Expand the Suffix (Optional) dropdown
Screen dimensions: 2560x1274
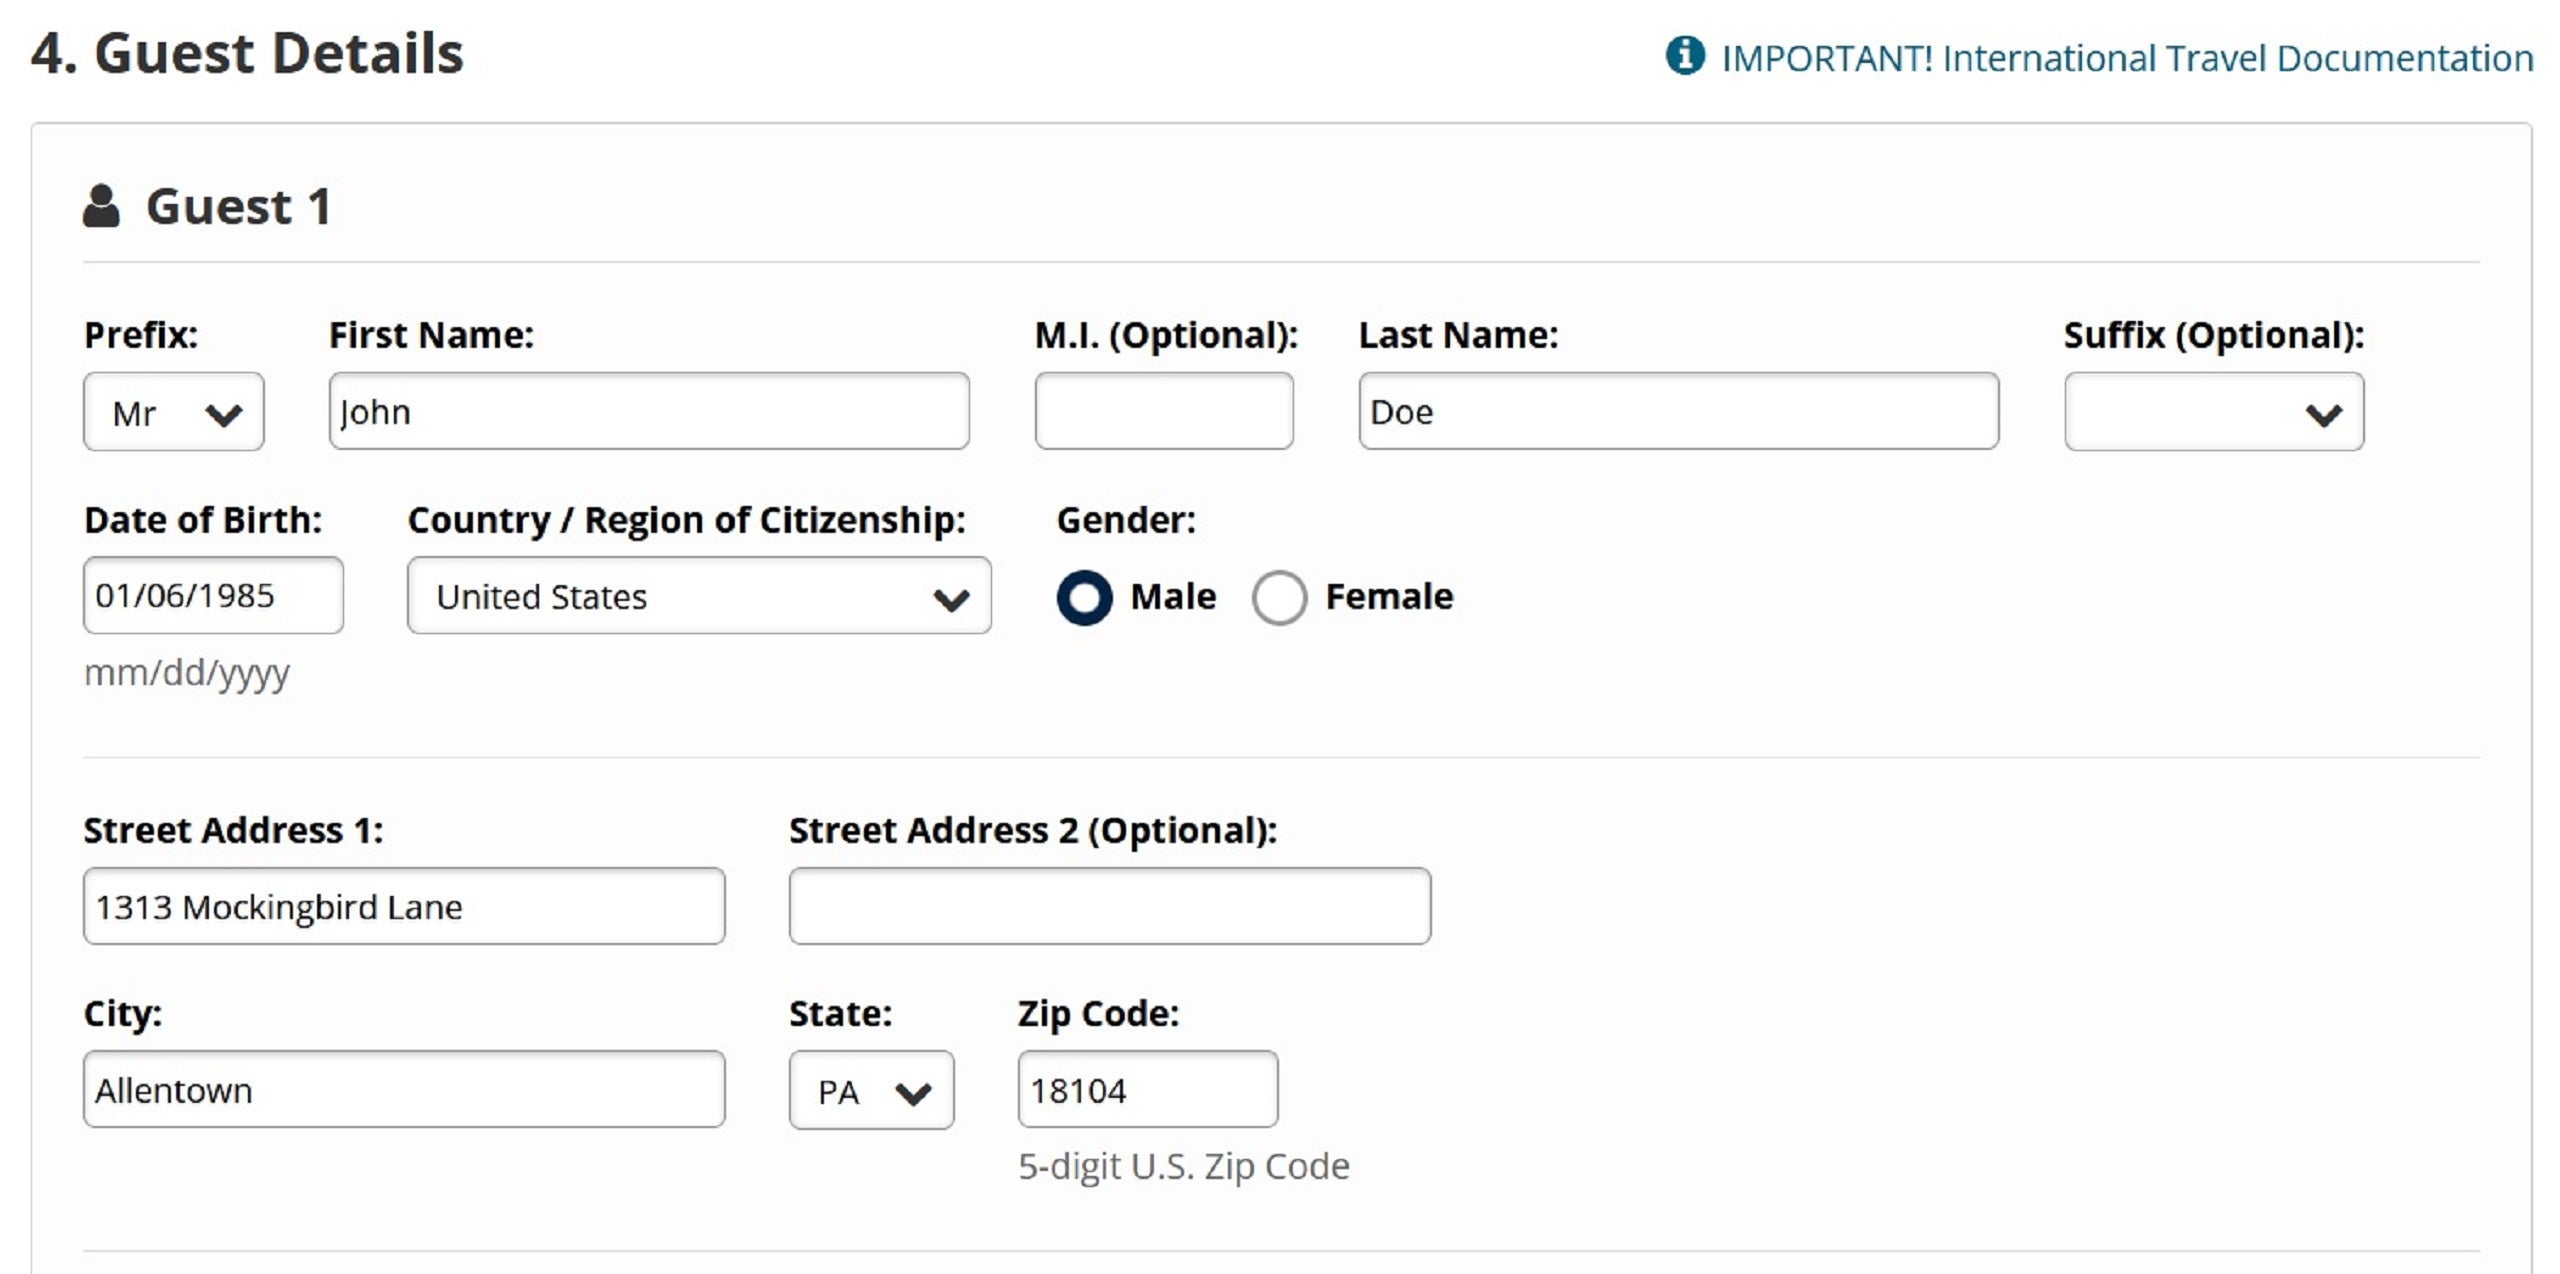2214,412
